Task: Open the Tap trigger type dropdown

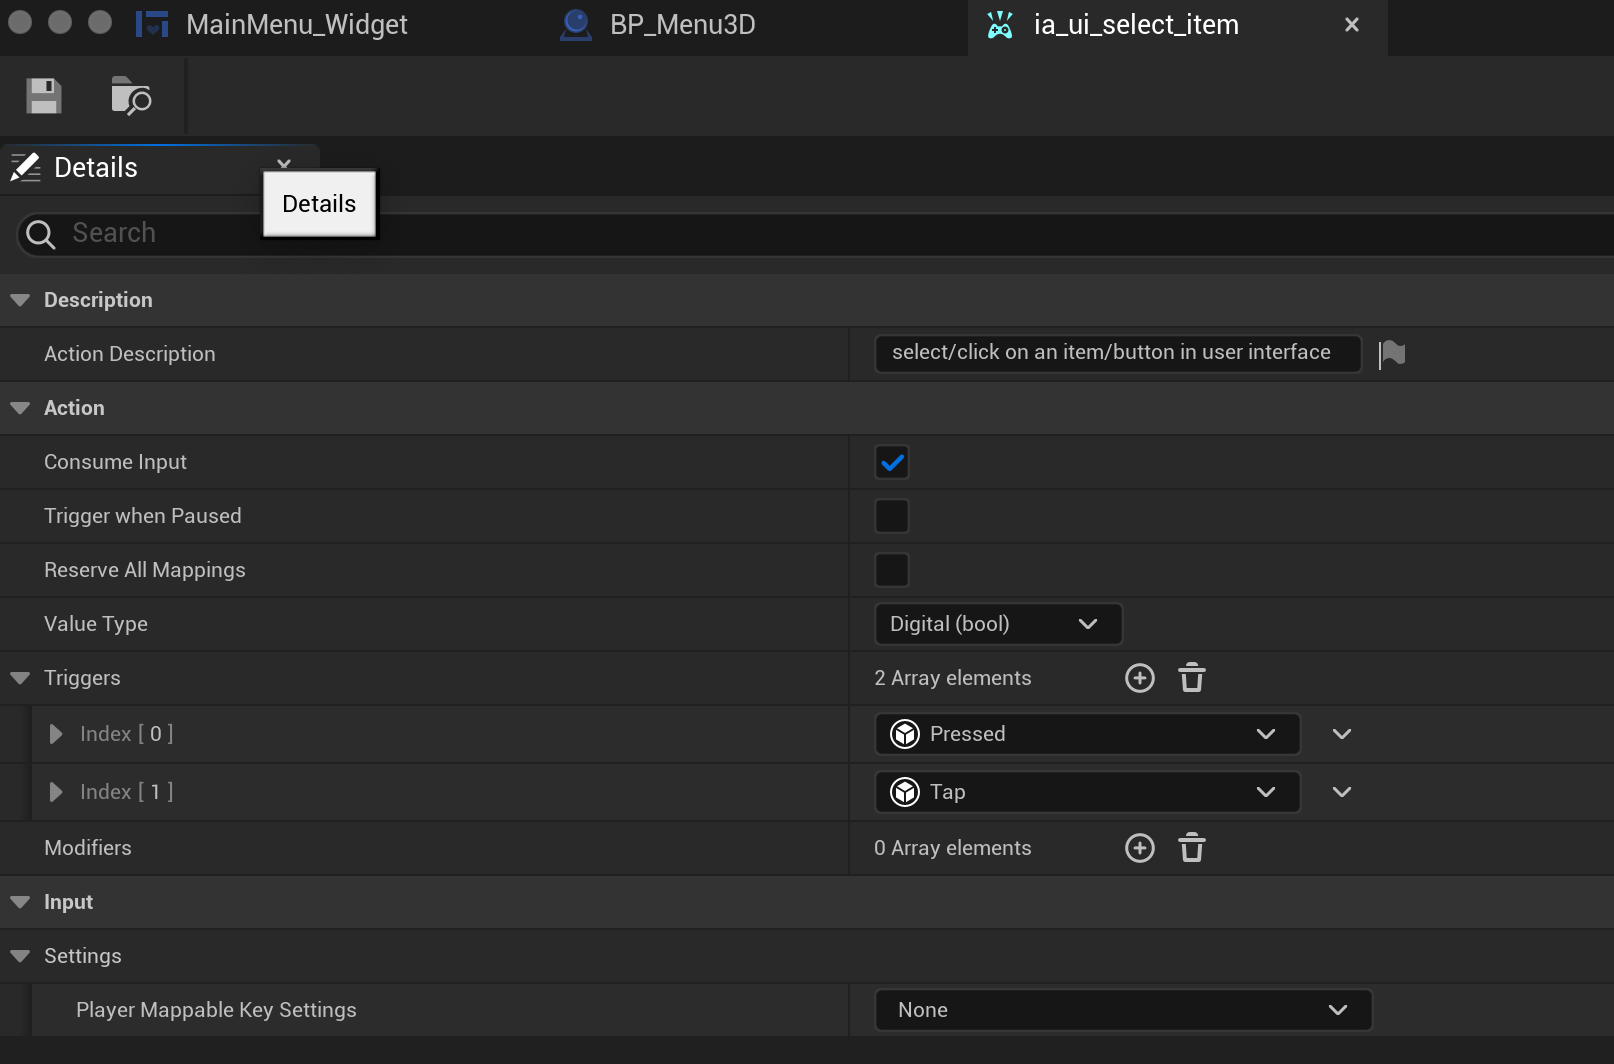Action: [1087, 792]
